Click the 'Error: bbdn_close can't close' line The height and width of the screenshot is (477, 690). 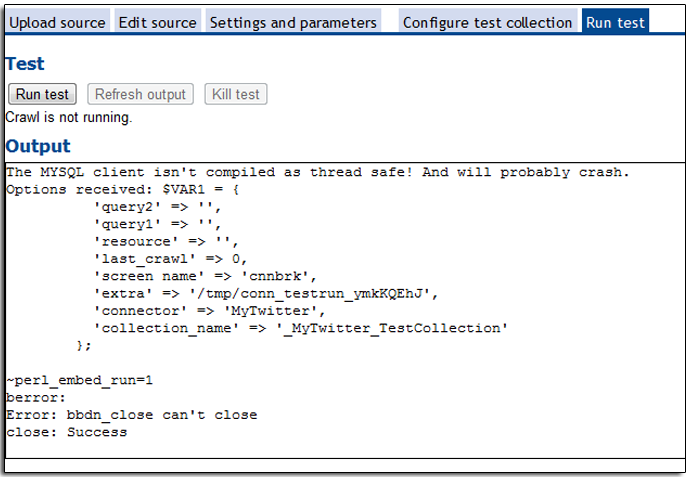tap(132, 415)
